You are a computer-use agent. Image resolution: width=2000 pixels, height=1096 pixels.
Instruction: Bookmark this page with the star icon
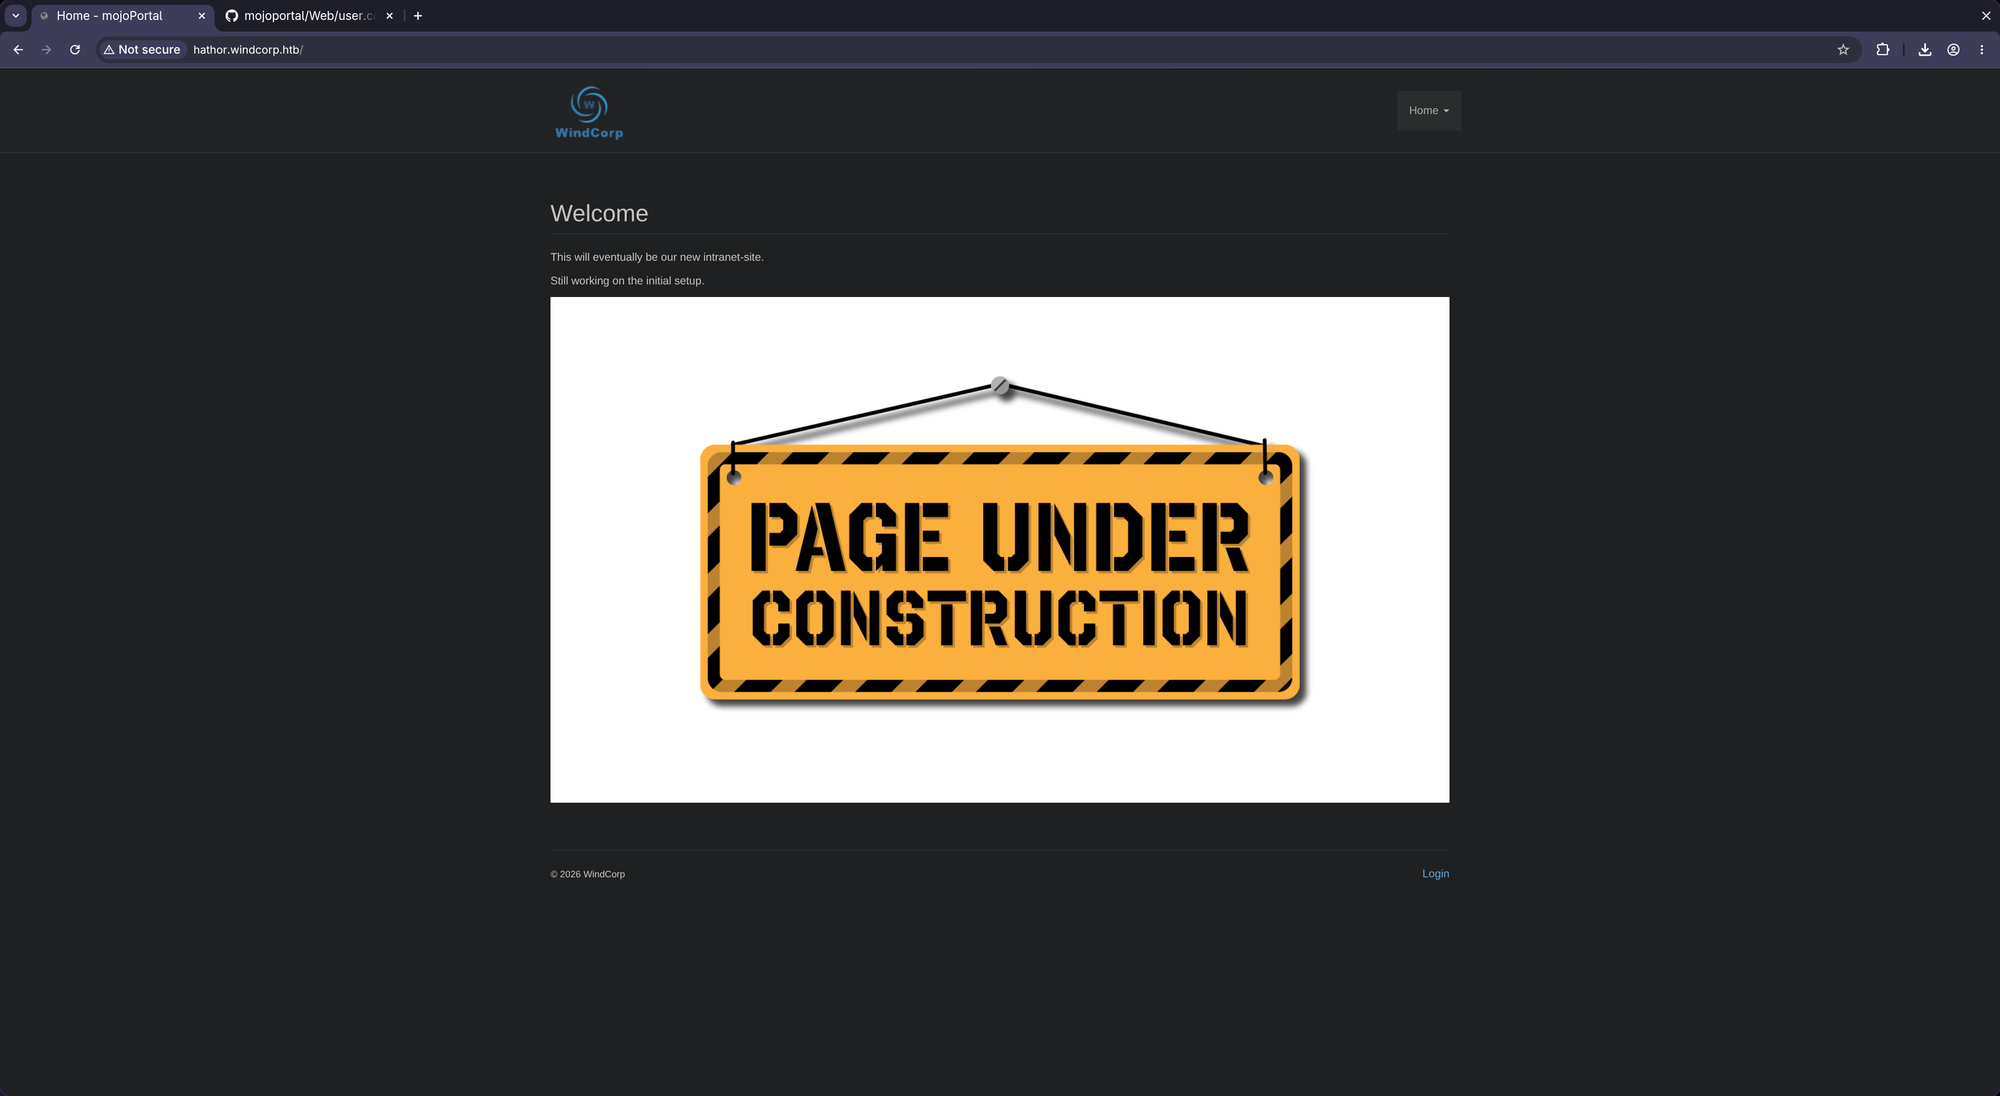click(x=1843, y=49)
